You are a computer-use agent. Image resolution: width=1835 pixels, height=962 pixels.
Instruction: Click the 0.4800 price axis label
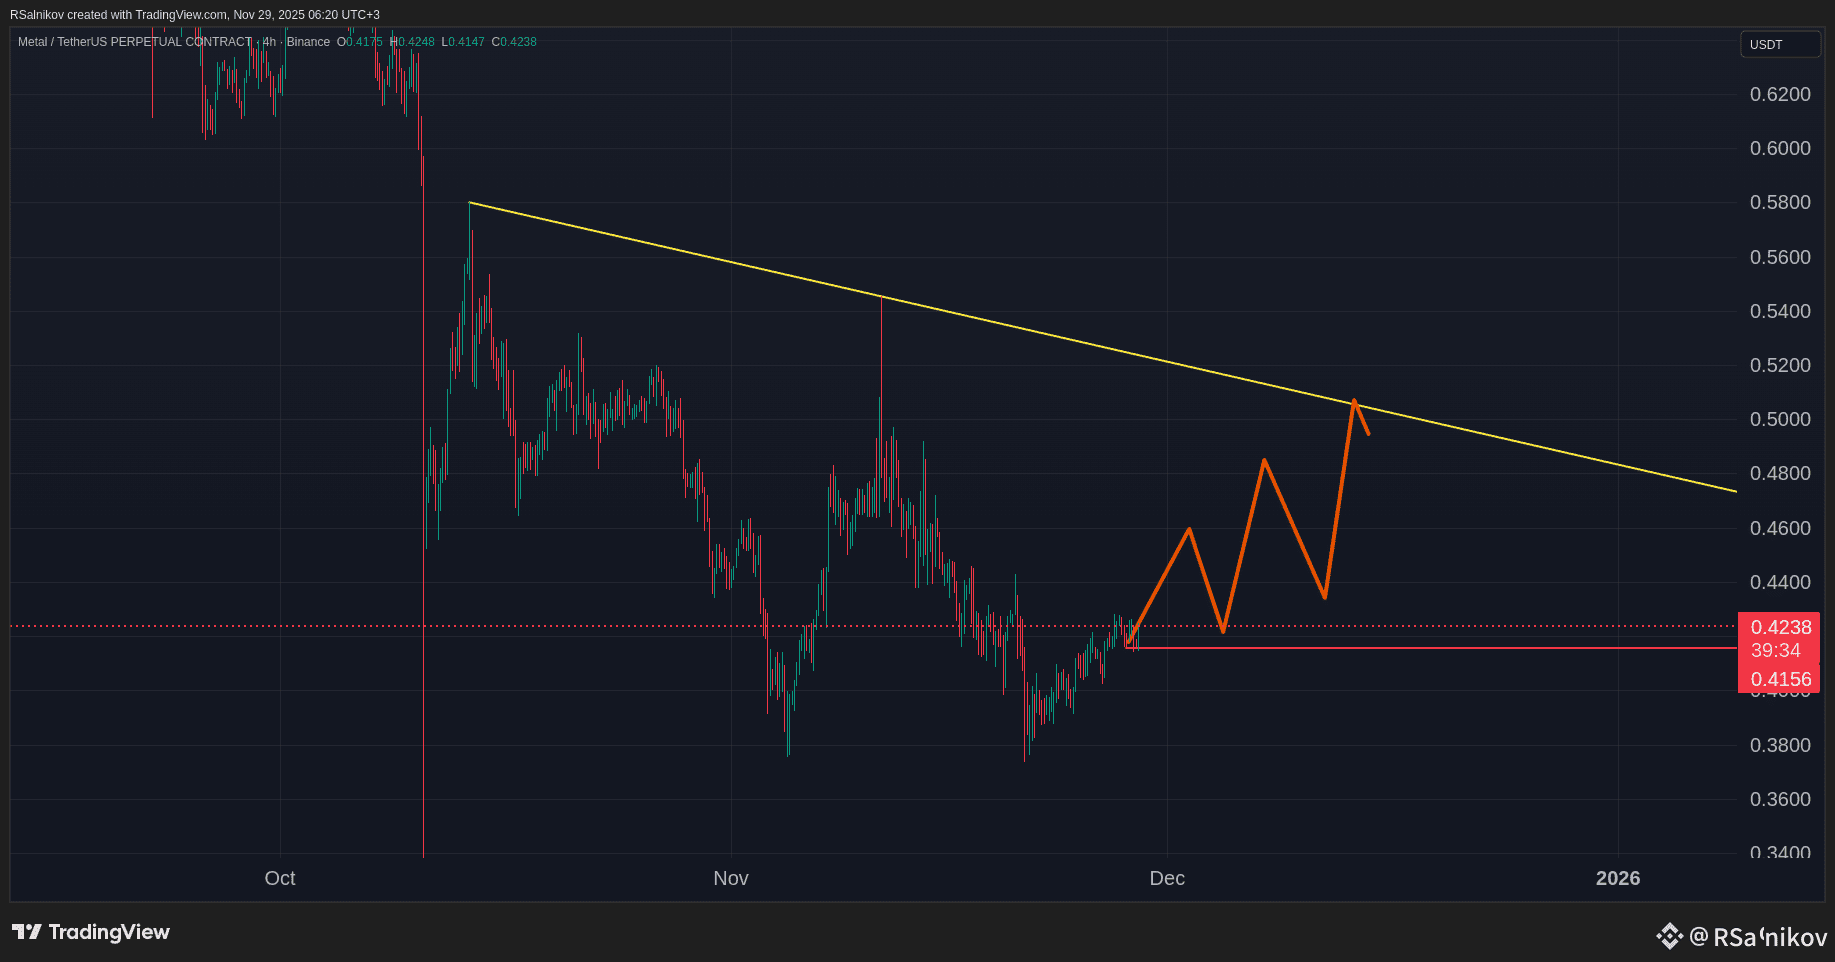coord(1780,473)
